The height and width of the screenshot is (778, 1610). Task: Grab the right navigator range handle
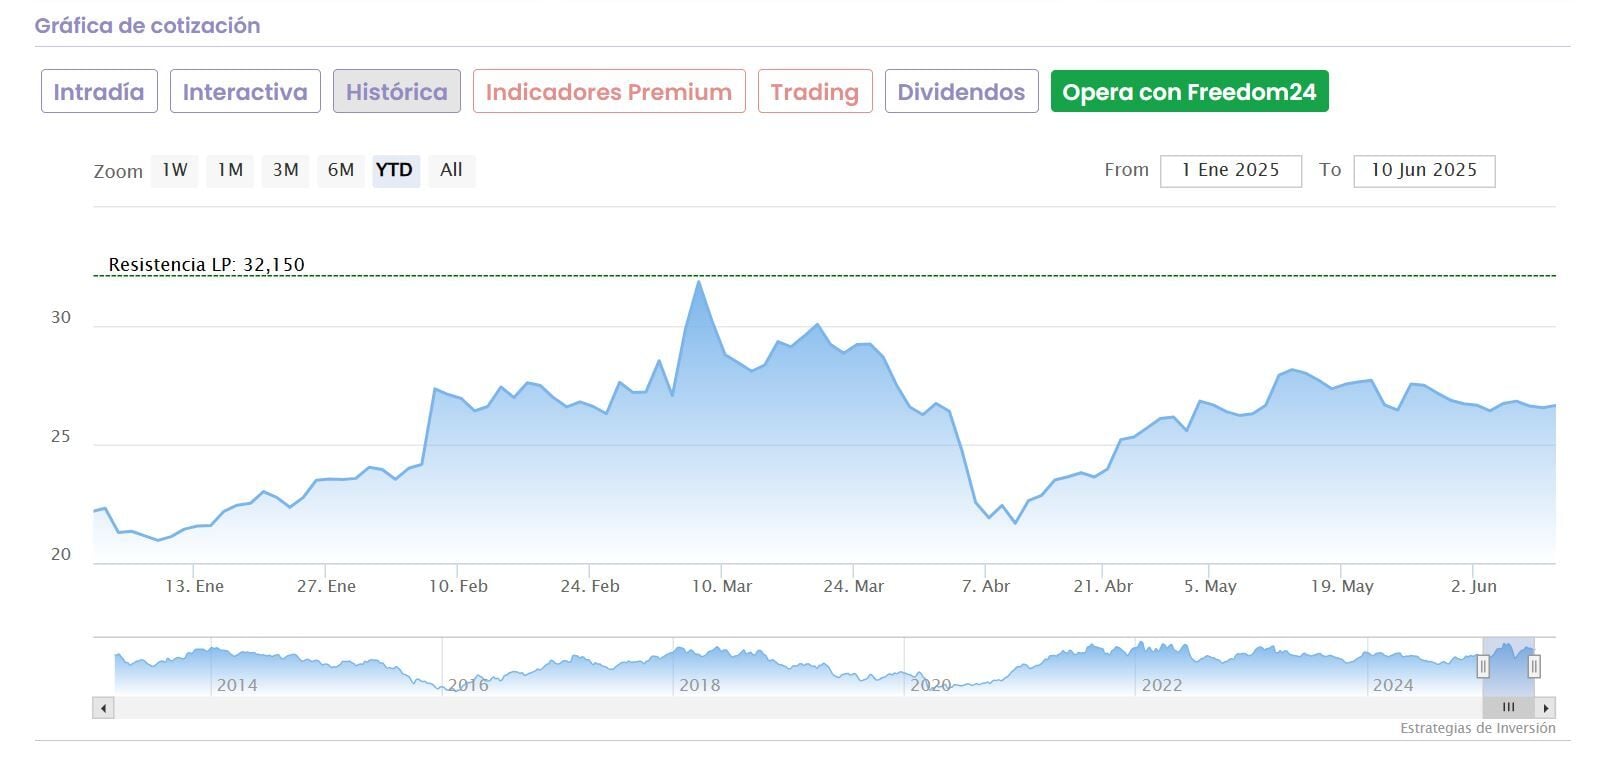[1534, 666]
